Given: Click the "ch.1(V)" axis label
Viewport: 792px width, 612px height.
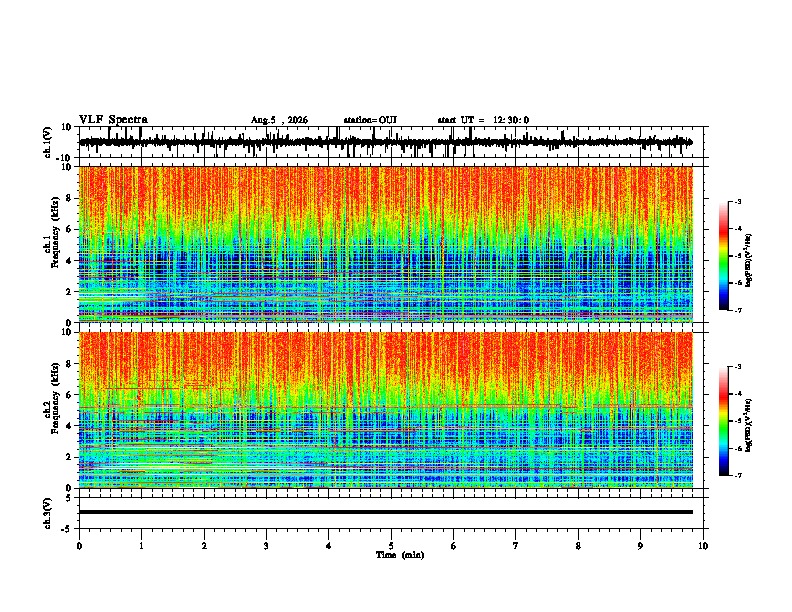Looking at the screenshot, I should tap(48, 142).
